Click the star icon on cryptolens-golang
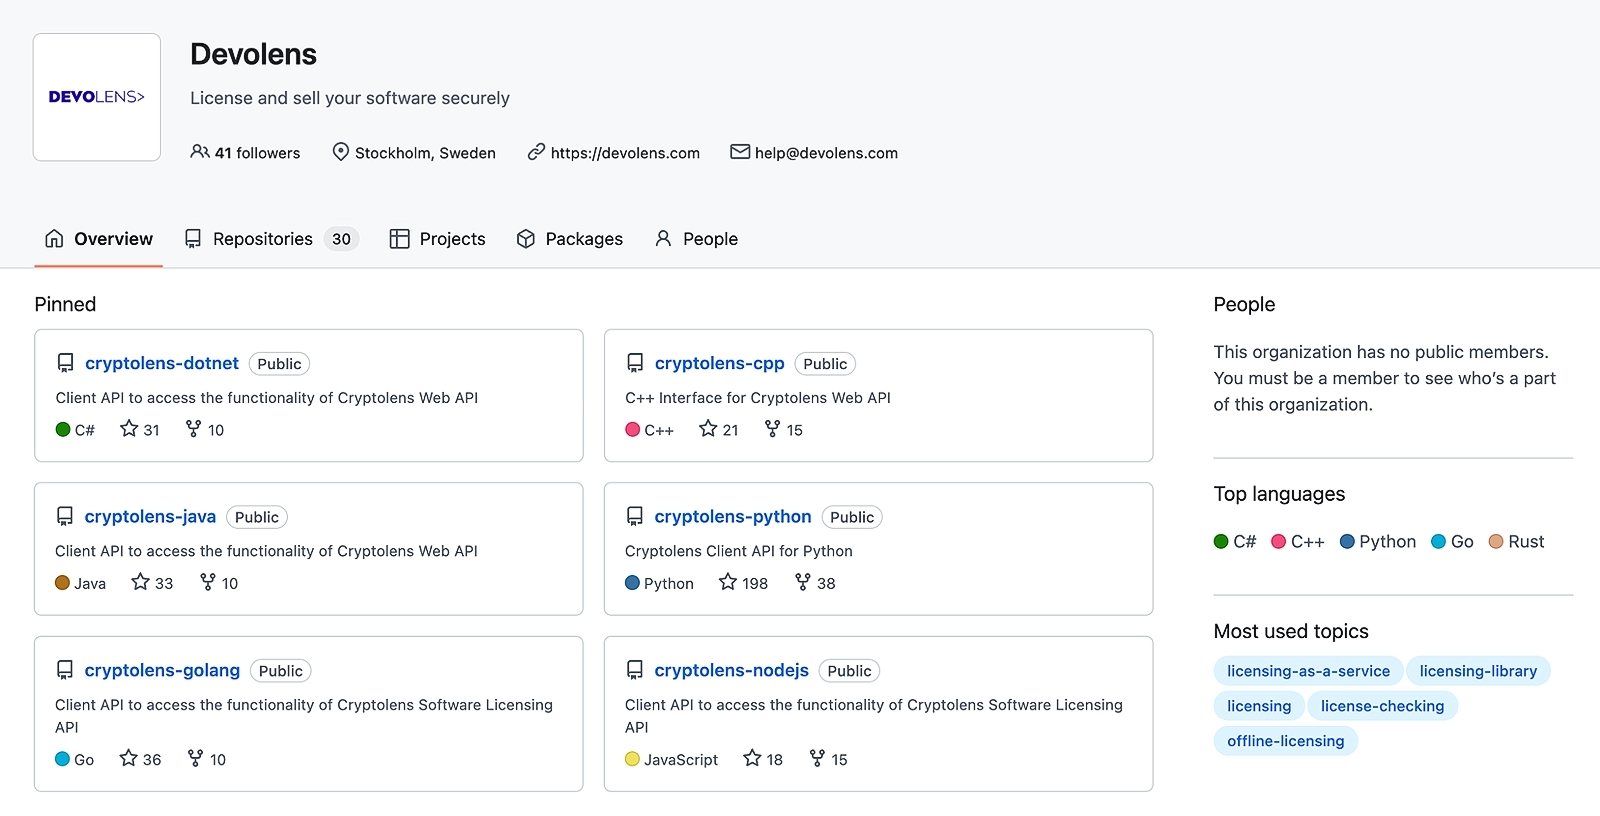The height and width of the screenshot is (816, 1600). point(128,758)
